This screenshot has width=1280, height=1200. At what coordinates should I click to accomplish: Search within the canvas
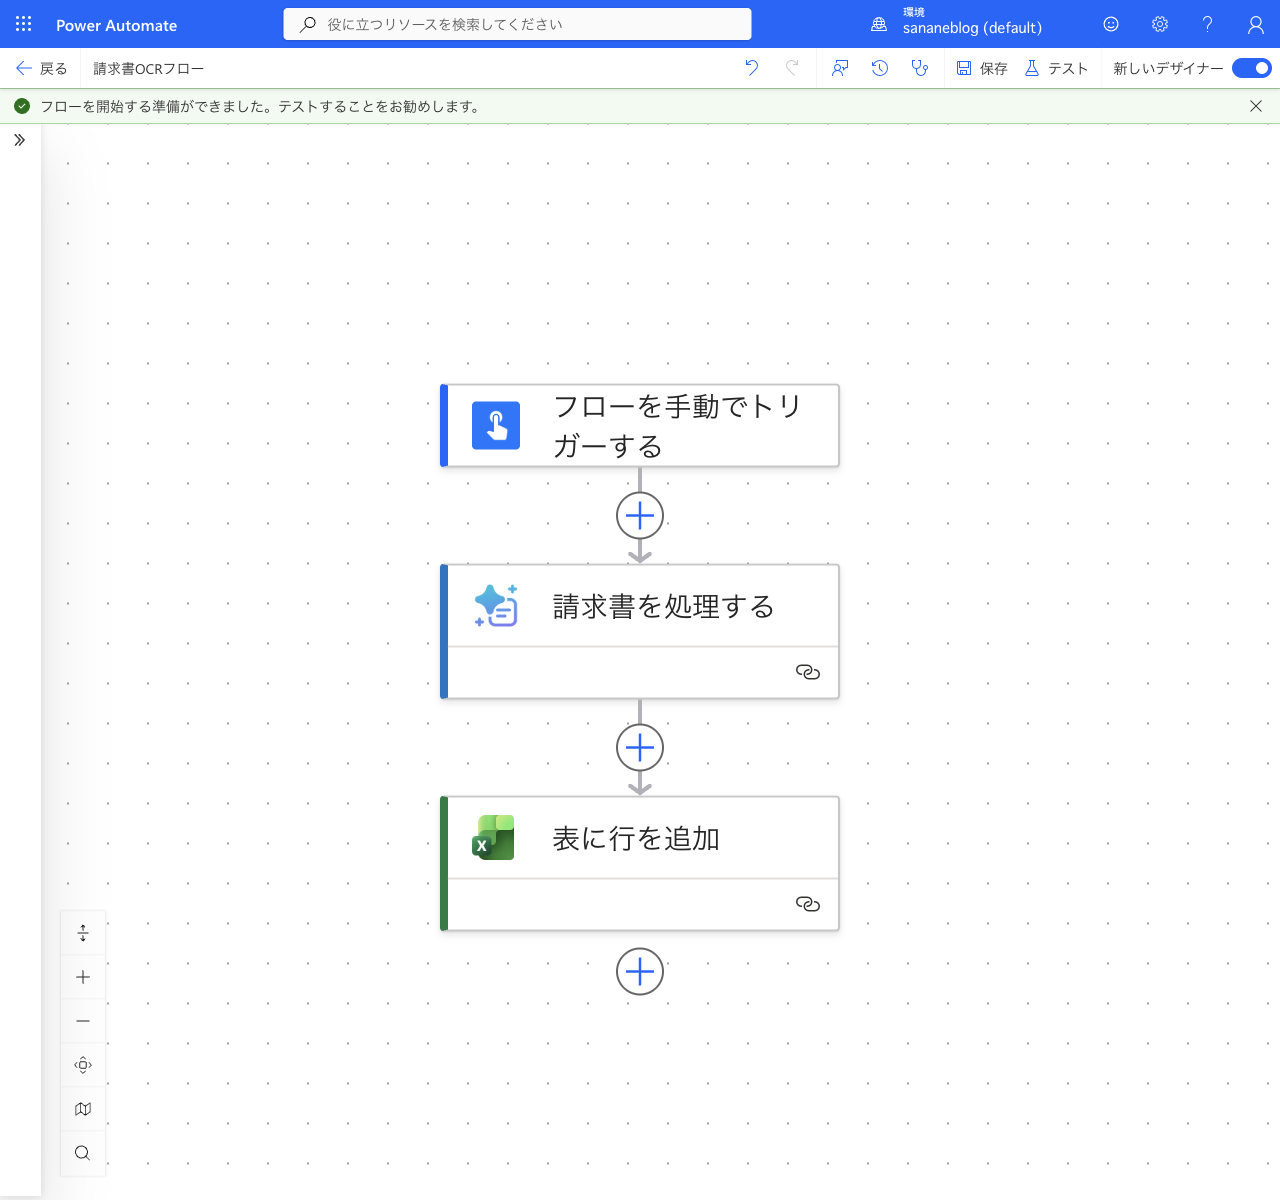pyautogui.click(x=83, y=1153)
